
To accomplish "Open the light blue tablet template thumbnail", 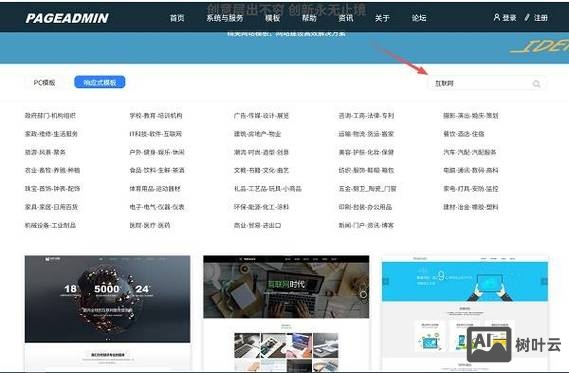I will click(x=464, y=313).
